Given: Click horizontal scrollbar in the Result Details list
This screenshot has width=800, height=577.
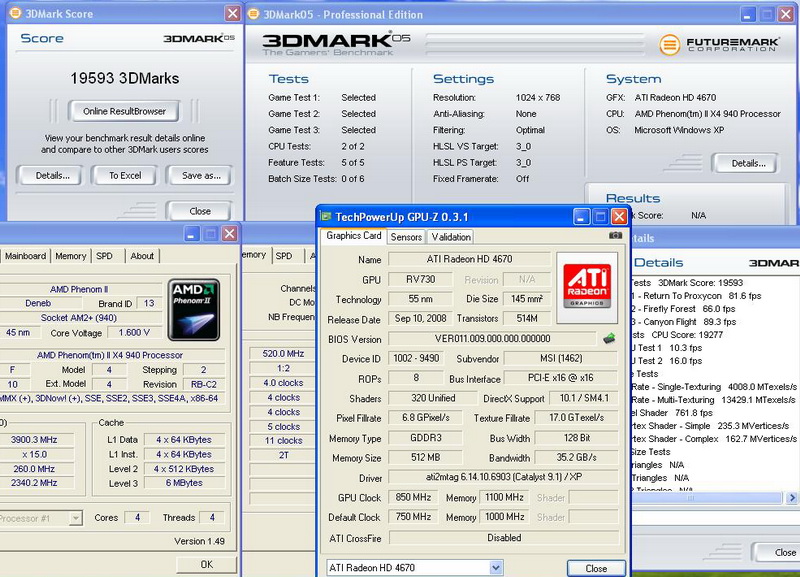Looking at the screenshot, I should (707, 497).
